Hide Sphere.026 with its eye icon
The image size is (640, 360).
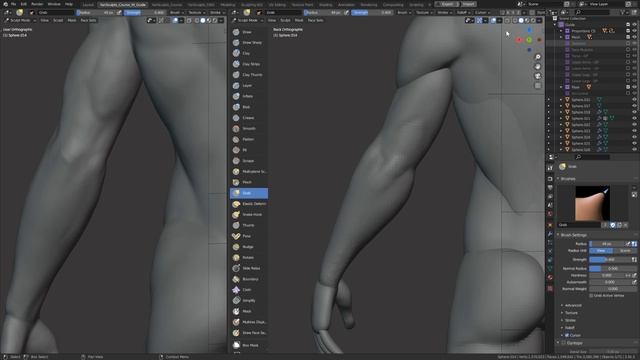coord(634,150)
